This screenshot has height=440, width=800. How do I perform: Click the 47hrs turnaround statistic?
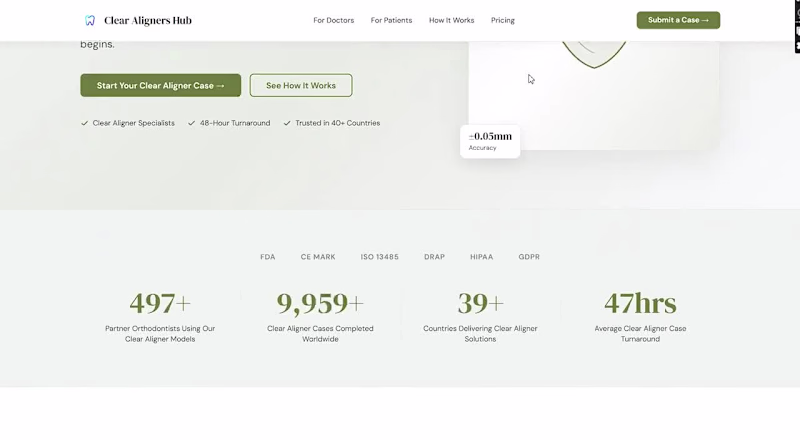(640, 303)
